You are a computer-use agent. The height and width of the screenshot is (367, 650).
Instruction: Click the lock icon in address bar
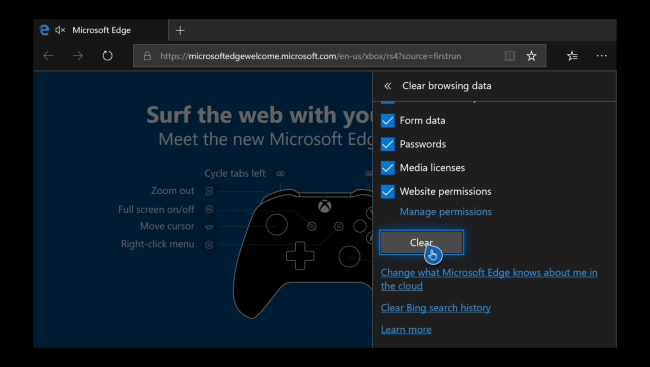147,56
